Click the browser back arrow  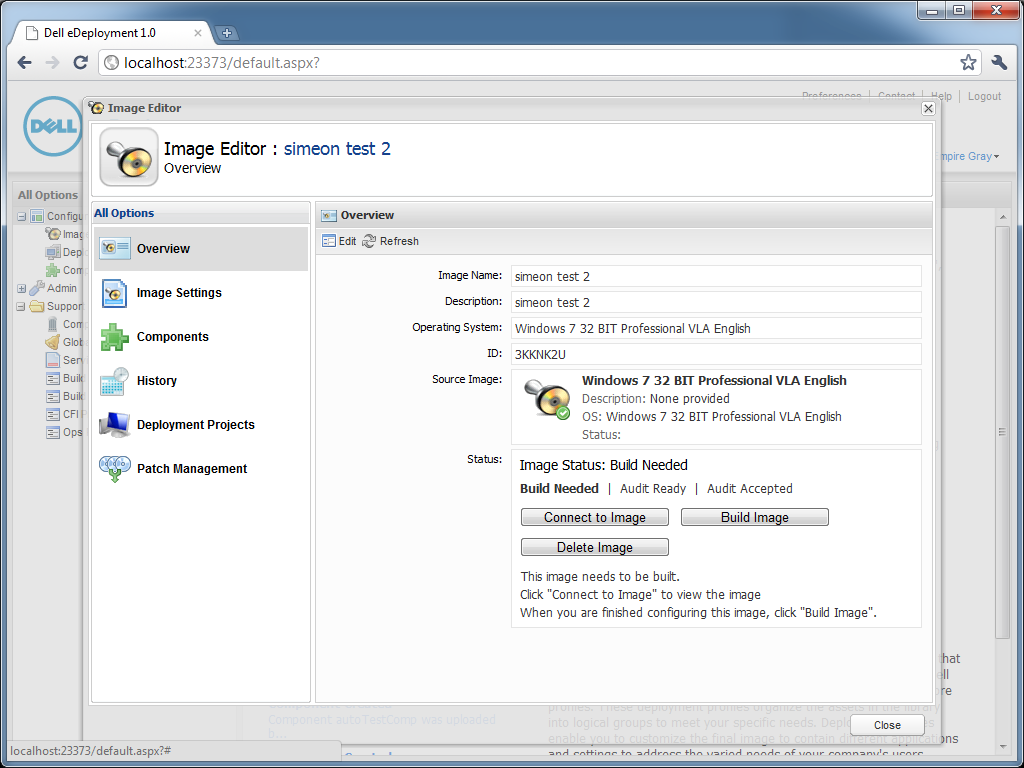point(25,63)
